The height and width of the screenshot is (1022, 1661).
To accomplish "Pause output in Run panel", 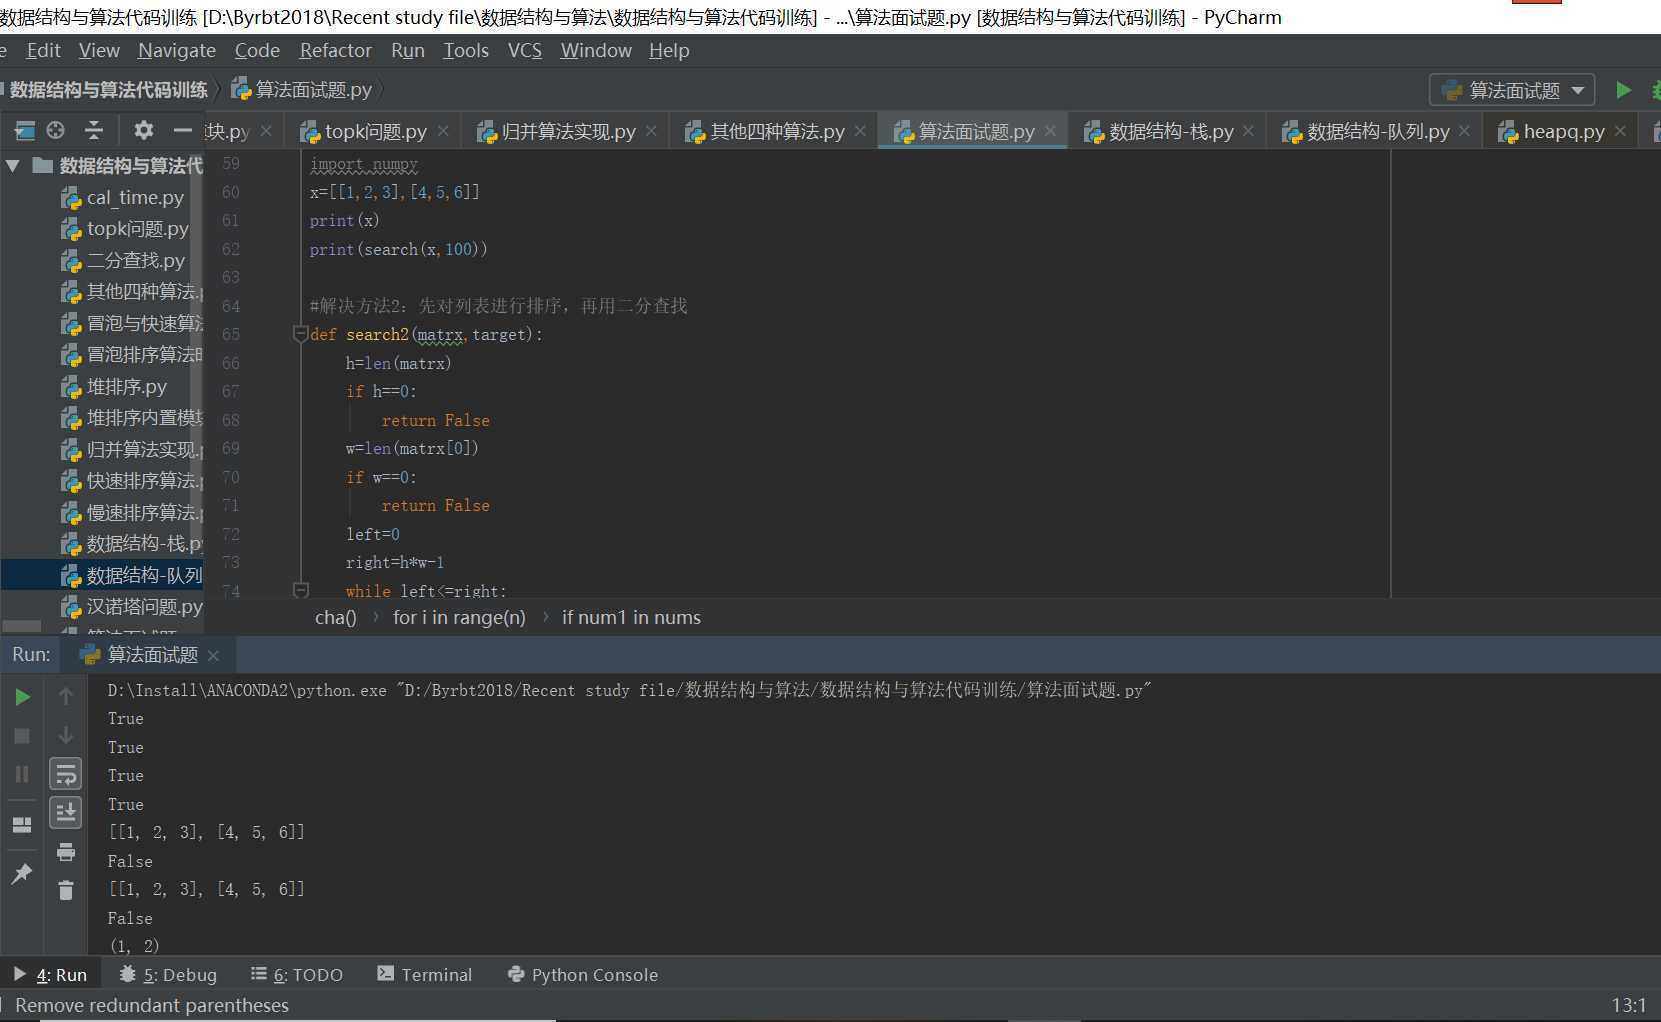I will pyautogui.click(x=22, y=774).
